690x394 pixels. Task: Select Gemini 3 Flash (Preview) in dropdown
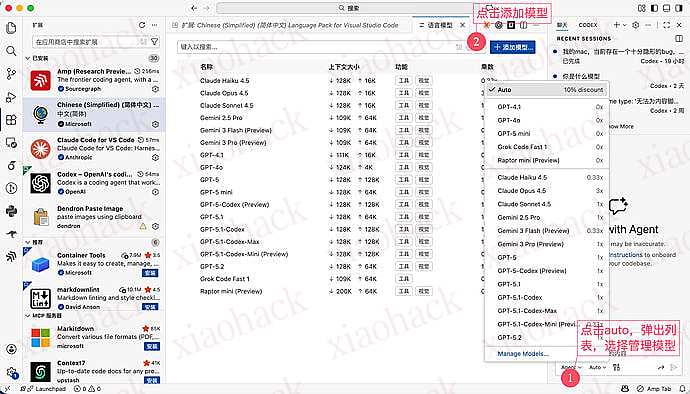[x=547, y=231]
